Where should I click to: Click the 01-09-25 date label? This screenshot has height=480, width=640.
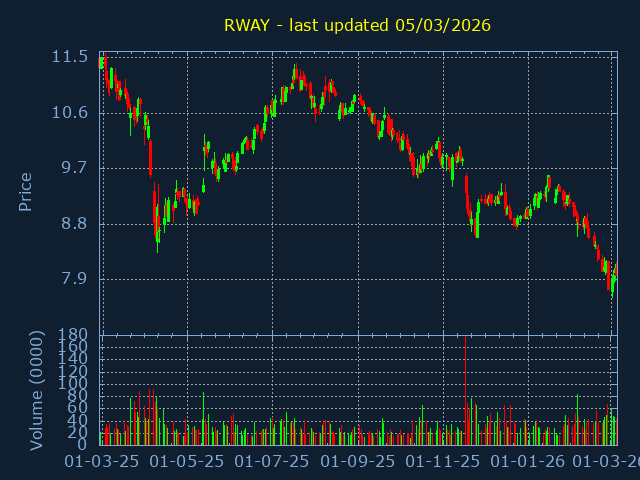[358, 462]
